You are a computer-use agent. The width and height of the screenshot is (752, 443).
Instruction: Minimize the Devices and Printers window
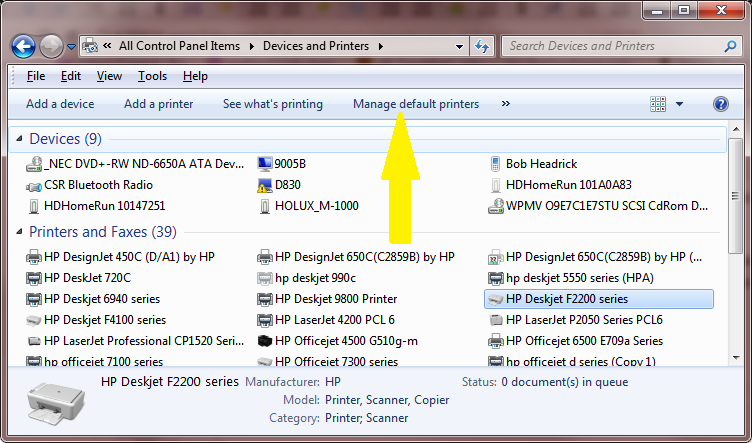coord(657,11)
